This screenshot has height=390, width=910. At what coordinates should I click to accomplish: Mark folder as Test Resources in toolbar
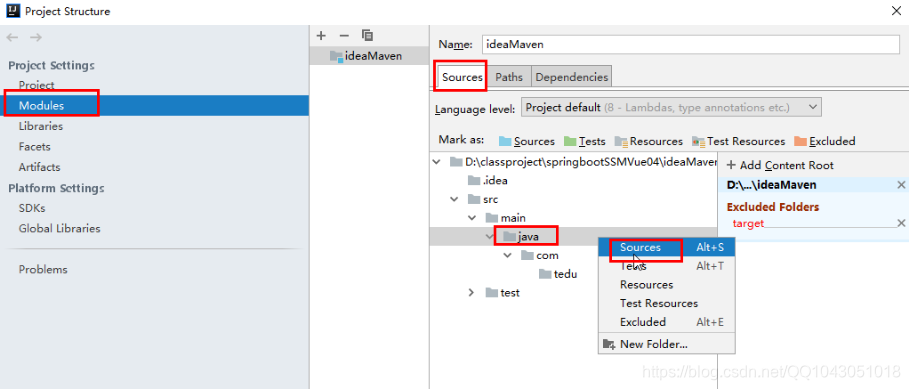(738, 142)
